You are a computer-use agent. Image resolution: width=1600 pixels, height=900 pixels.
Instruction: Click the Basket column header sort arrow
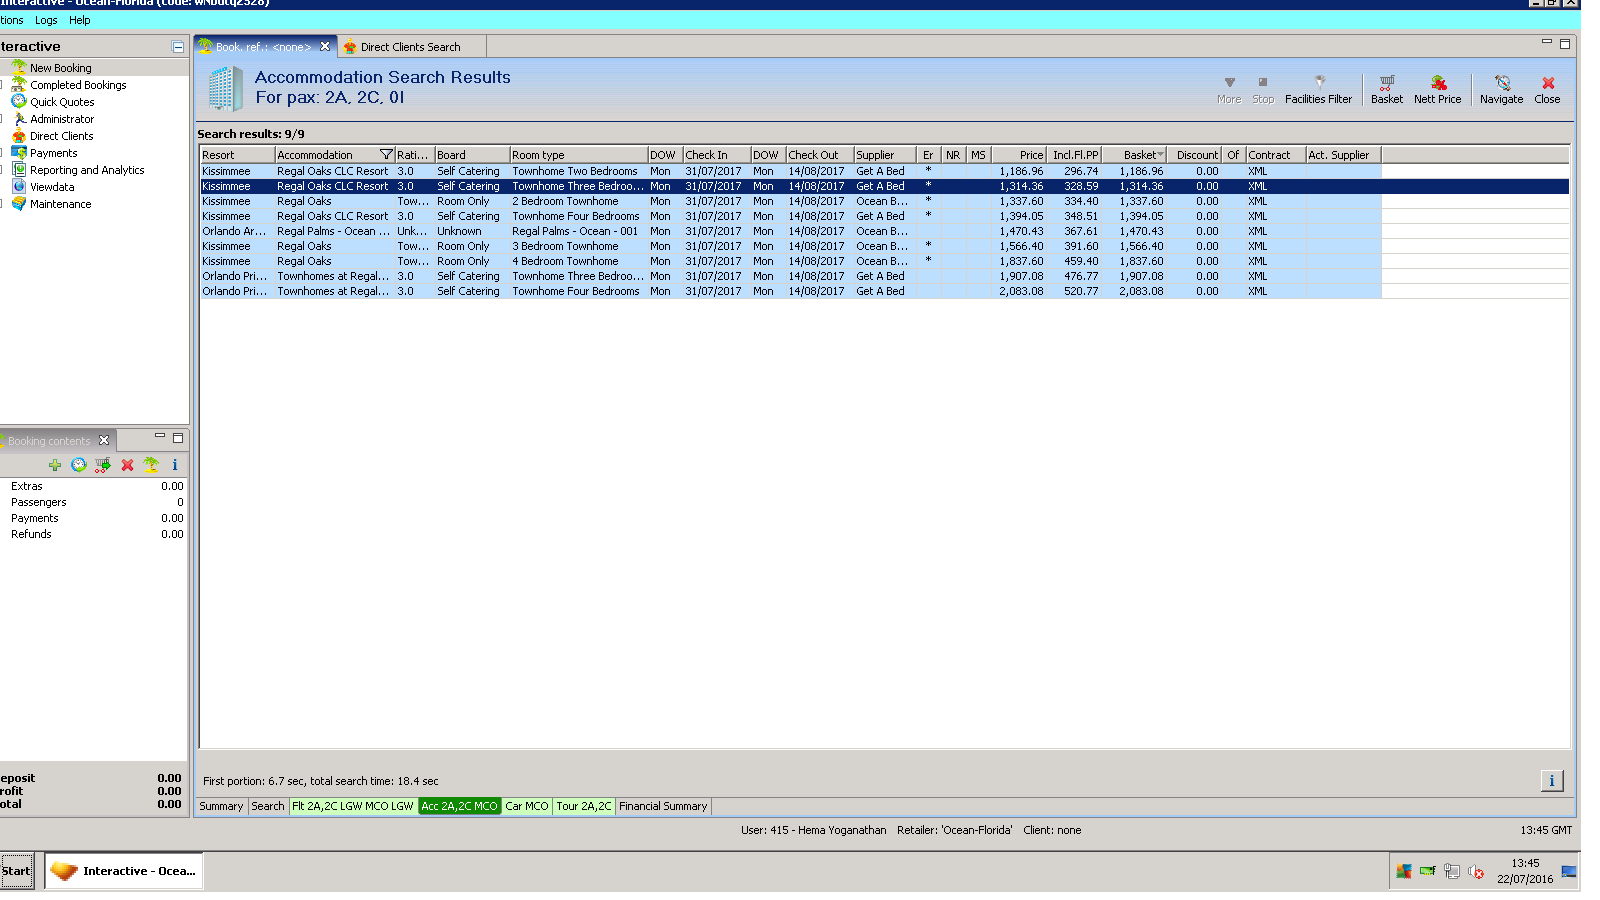[1160, 155]
